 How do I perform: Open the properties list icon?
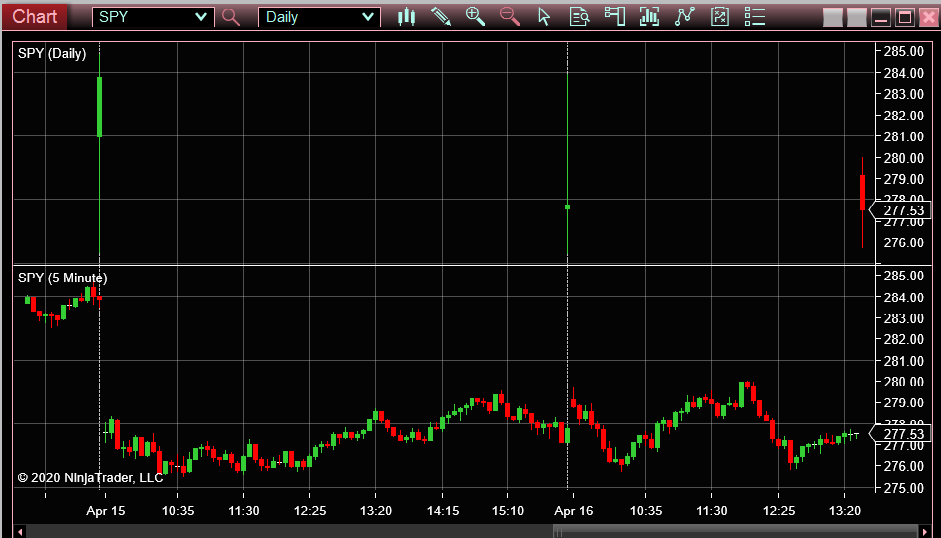click(754, 17)
